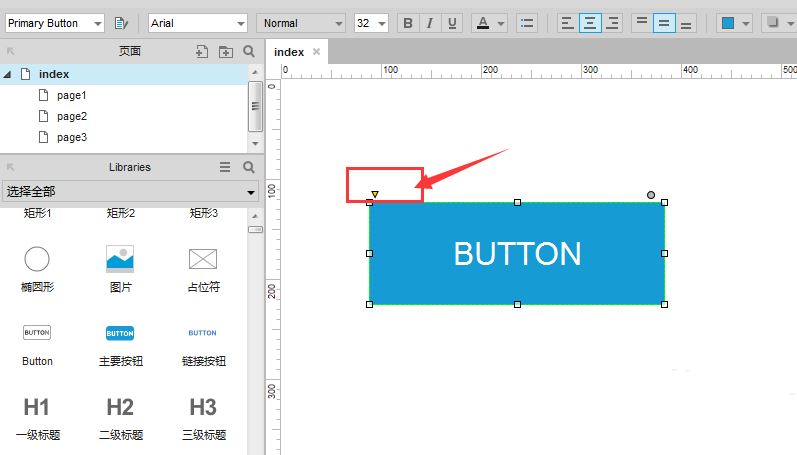Open the 选择全部 library dropdown
This screenshot has height=455, width=797.
pos(131,192)
